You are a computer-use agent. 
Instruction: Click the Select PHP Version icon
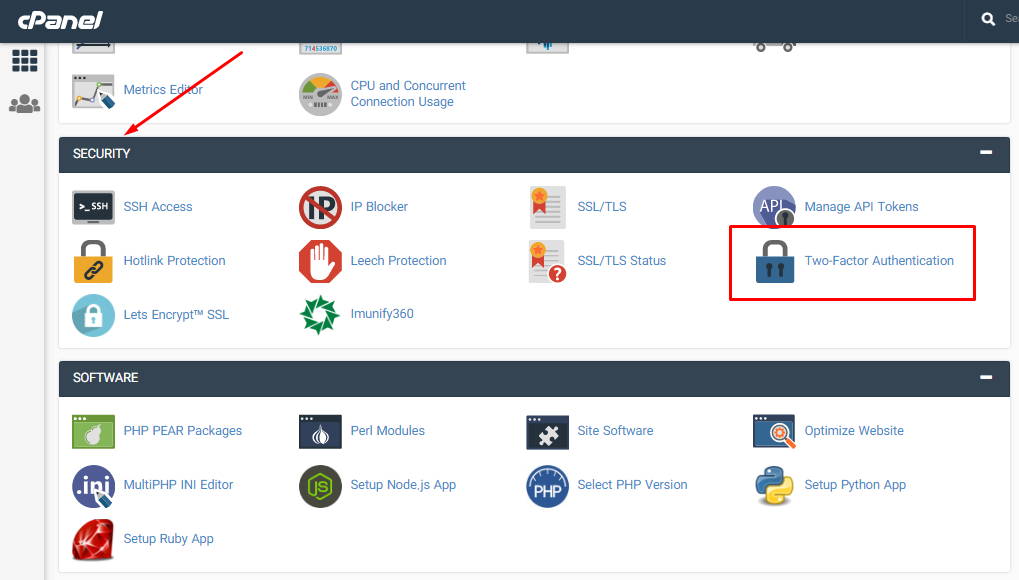(x=547, y=486)
